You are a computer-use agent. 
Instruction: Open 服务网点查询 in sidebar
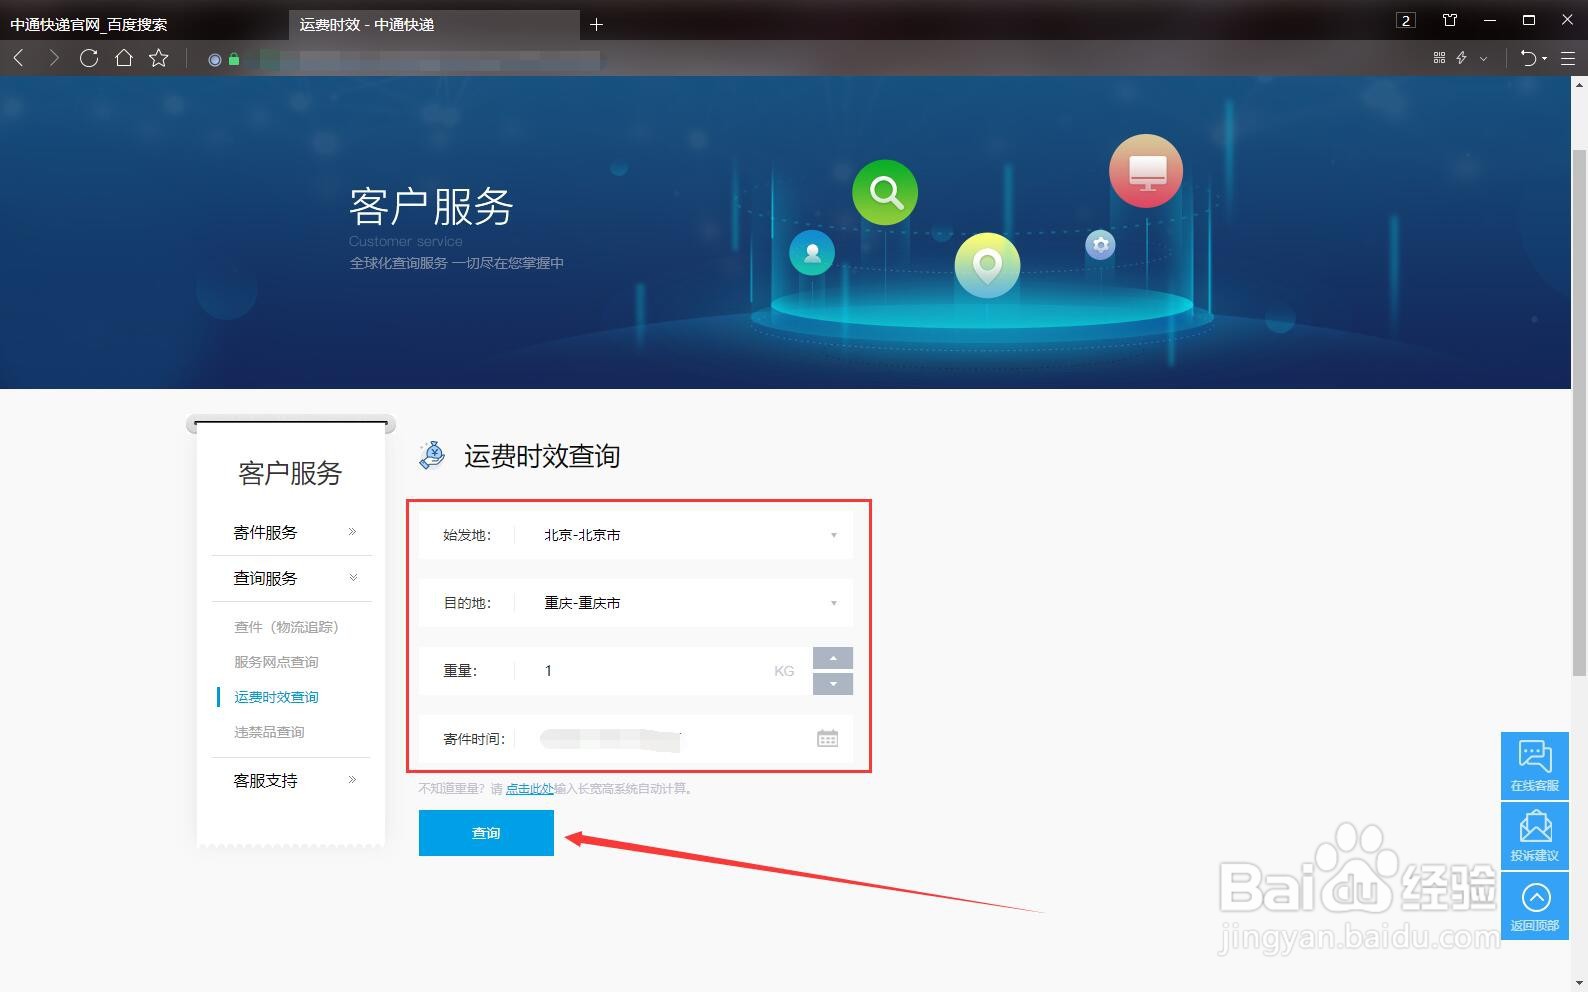coord(276,662)
